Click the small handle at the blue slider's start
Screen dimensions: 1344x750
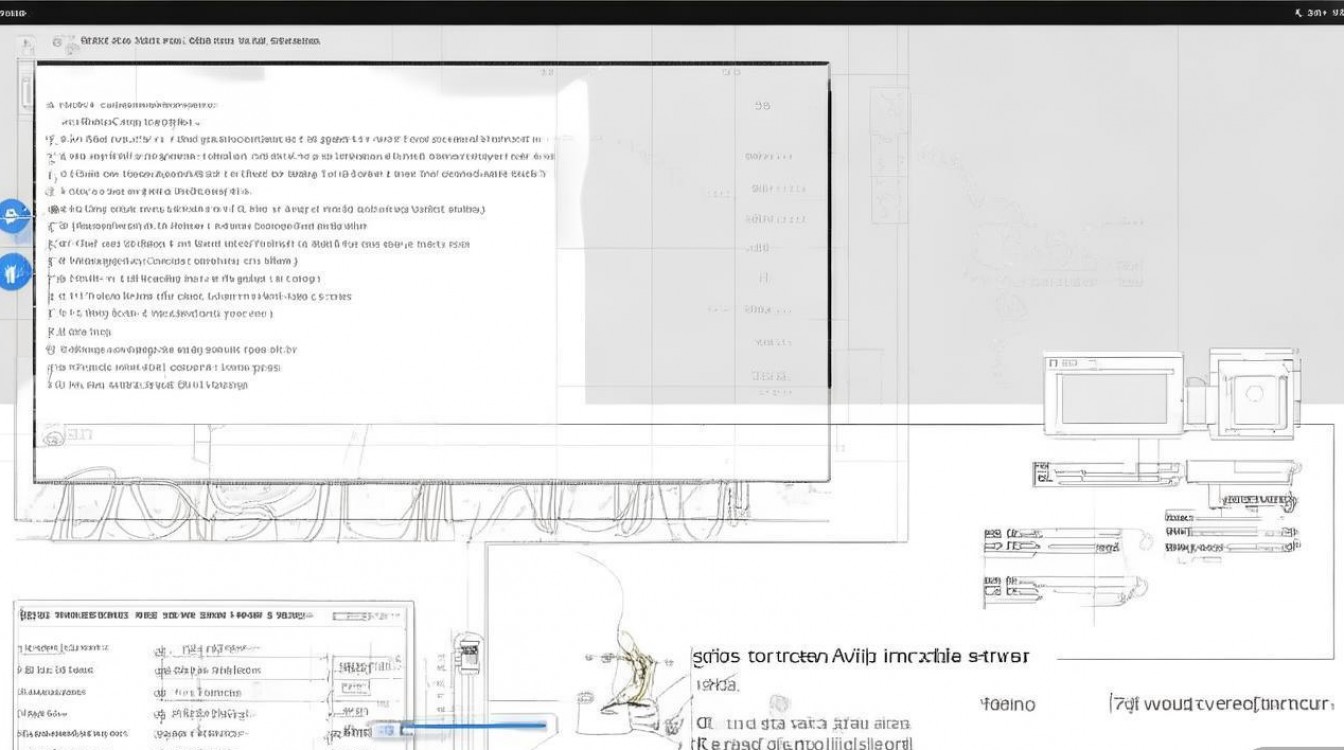(x=378, y=730)
